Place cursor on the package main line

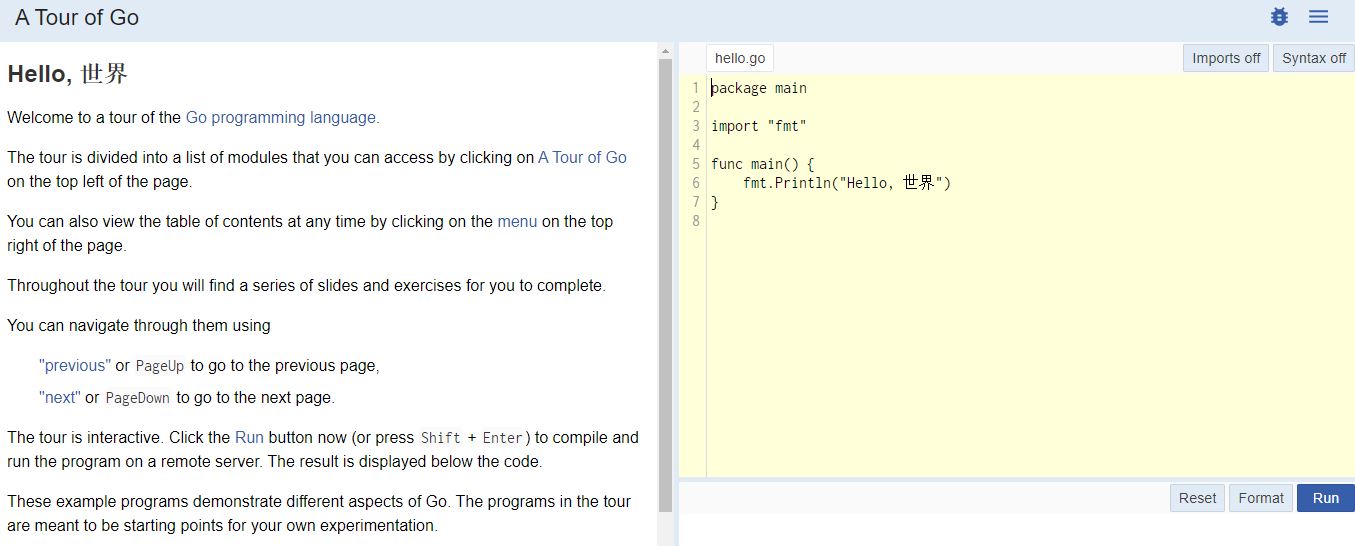(759, 88)
